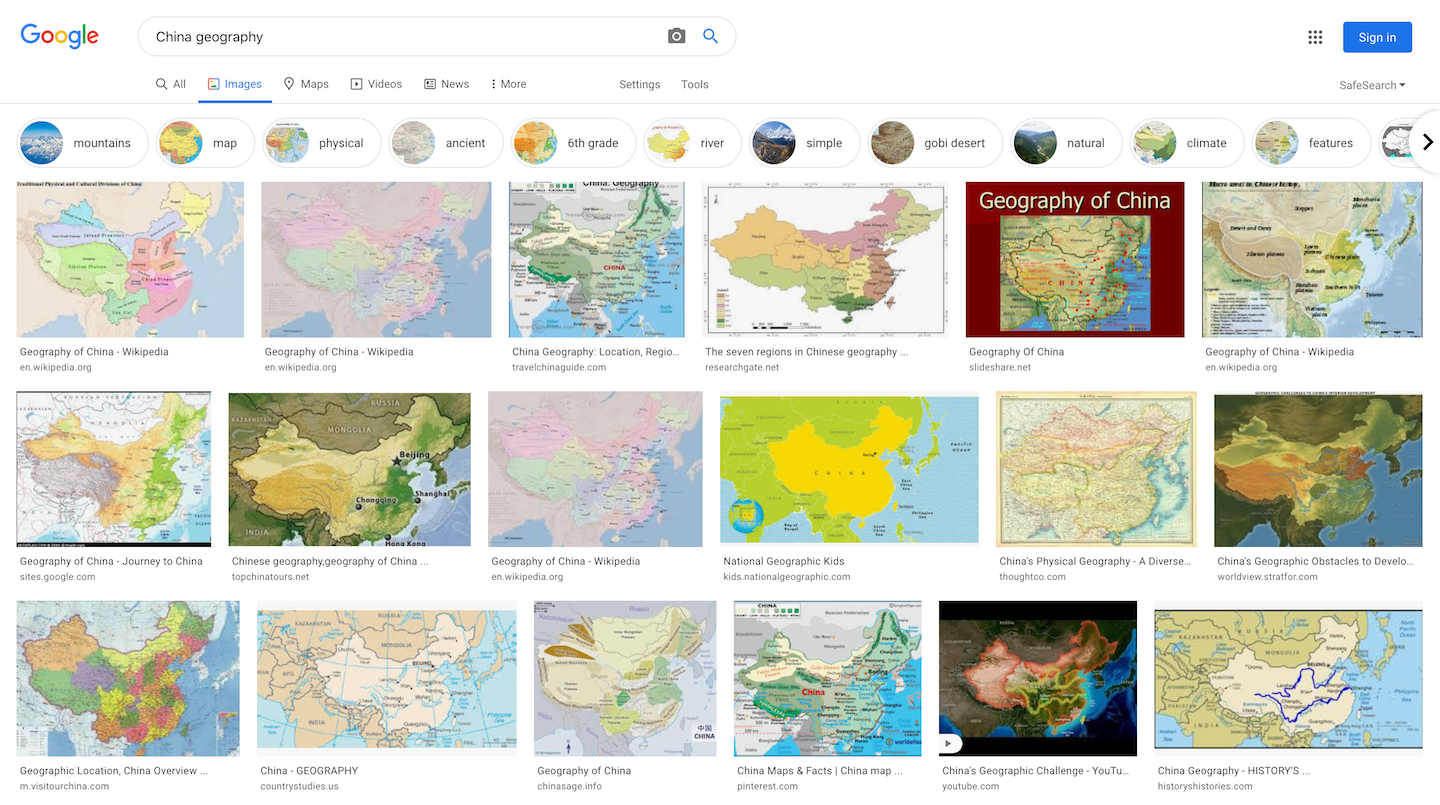Choose the natural filter chip

point(1067,143)
